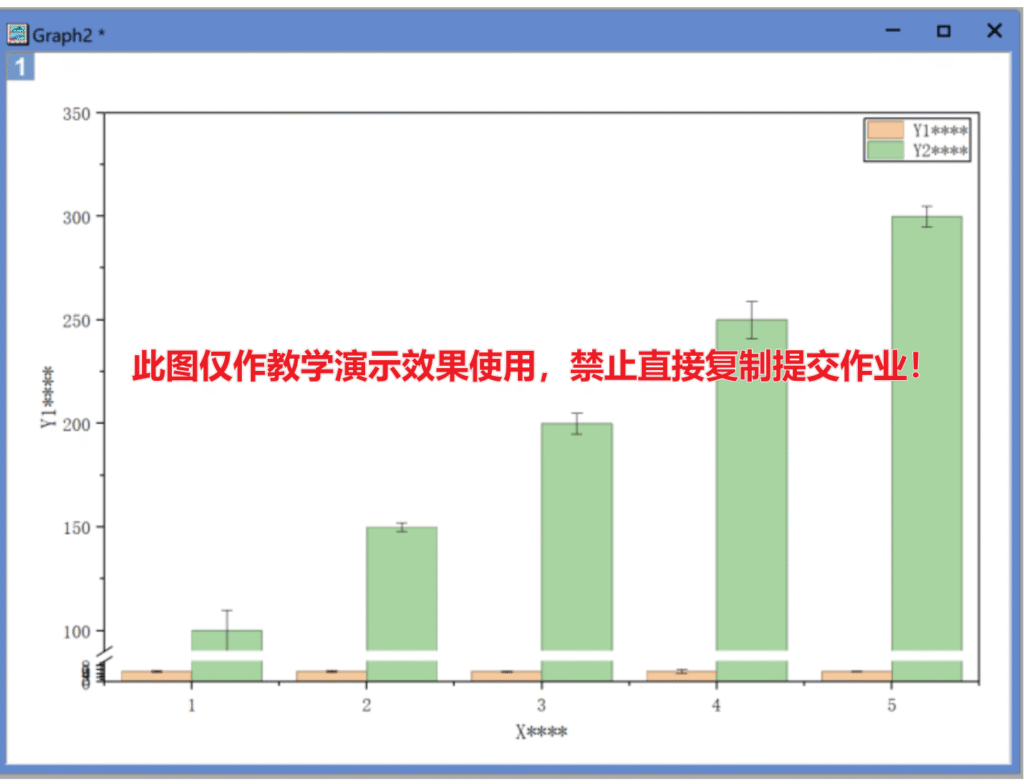Click the orange Y1 legend swatch
Screen dimensions: 1024x784
pos(886,130)
